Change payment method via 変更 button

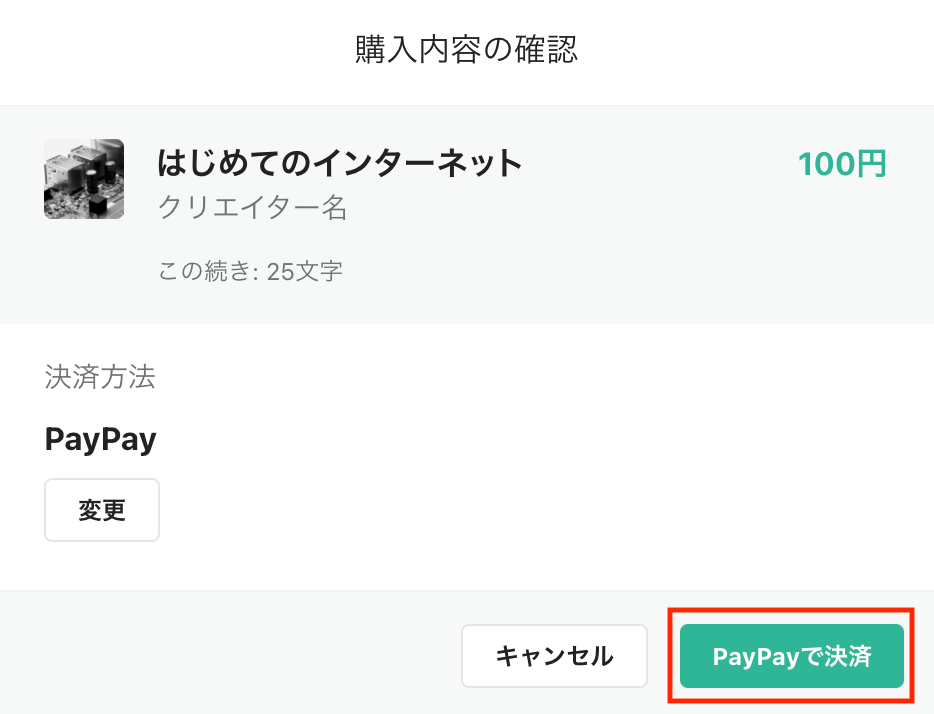[102, 510]
